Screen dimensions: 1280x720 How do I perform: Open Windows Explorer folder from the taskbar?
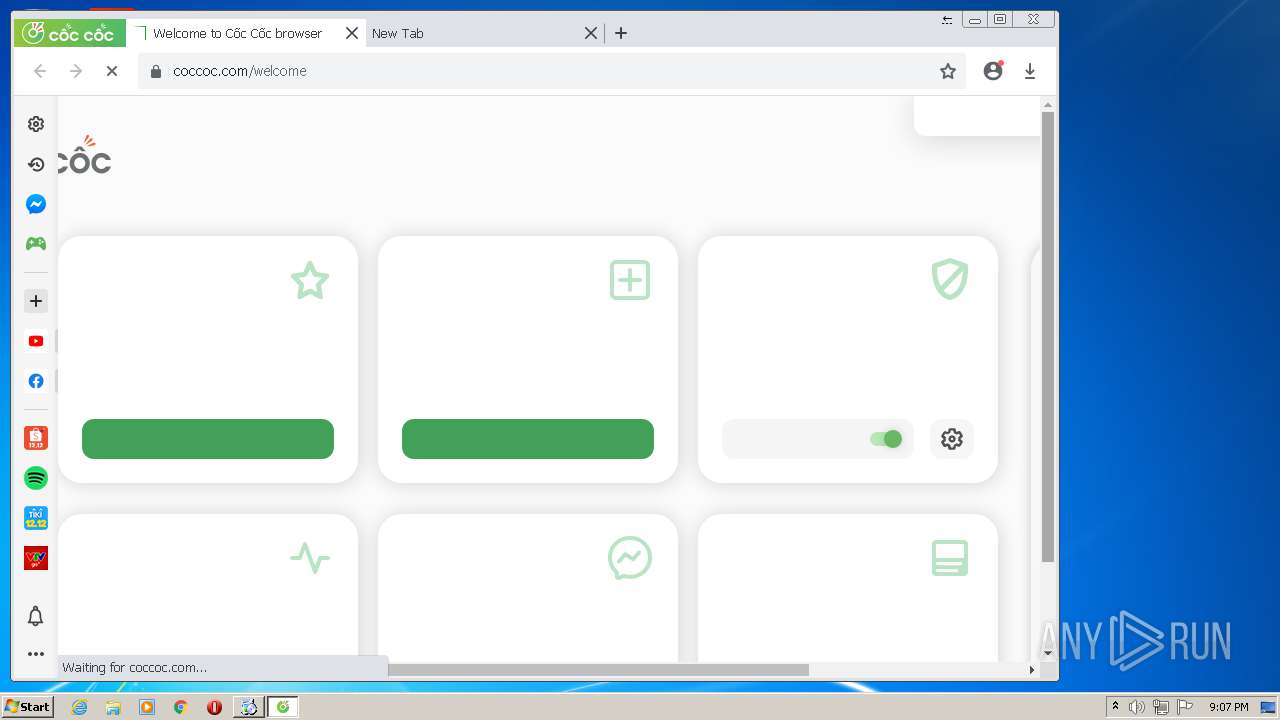click(113, 707)
